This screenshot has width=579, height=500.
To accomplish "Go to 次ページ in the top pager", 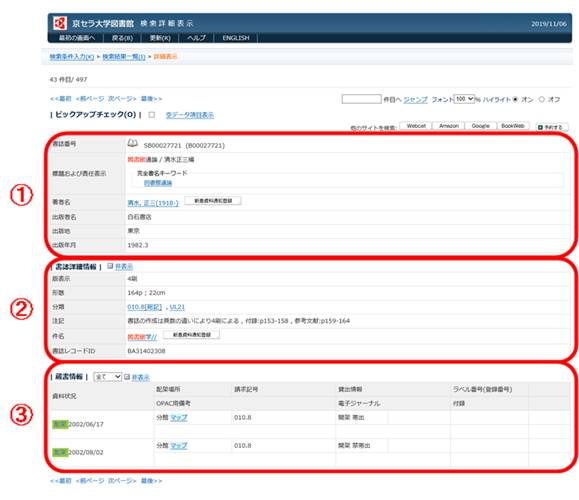I will 122,99.
